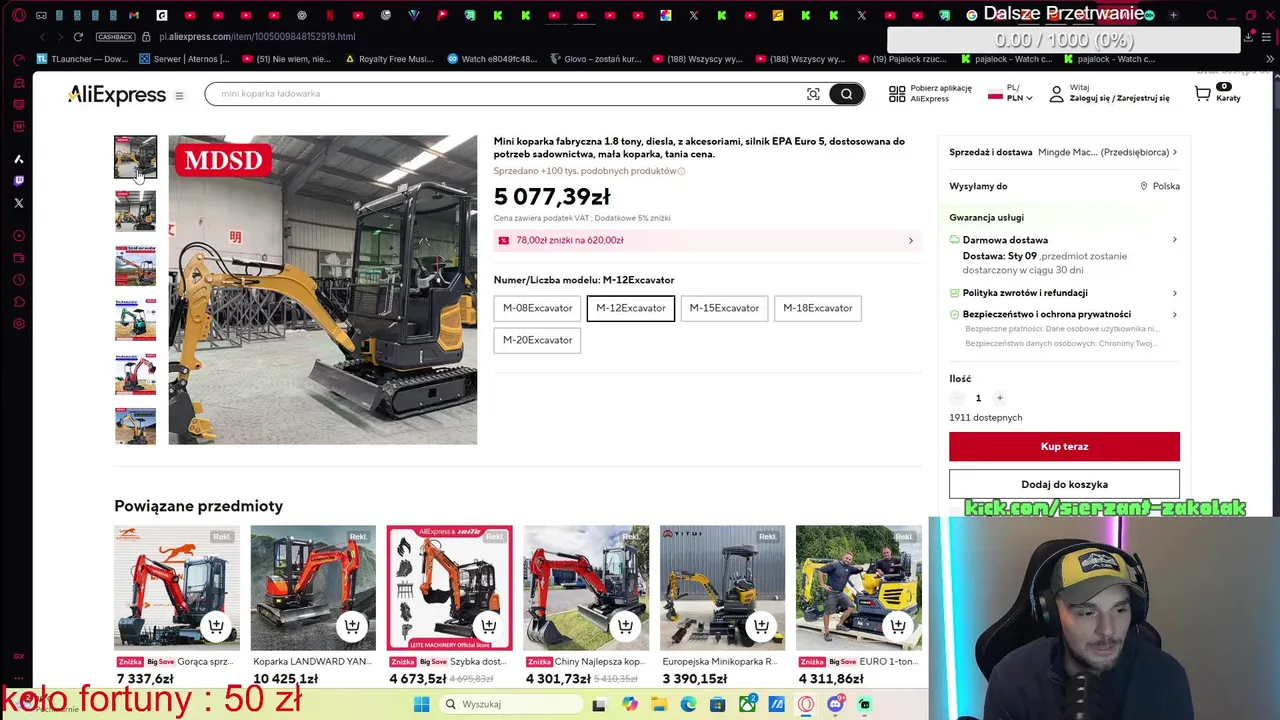Open (19) Pajalock rzuc... bookmark
The width and height of the screenshot is (1280, 720).
(903, 59)
